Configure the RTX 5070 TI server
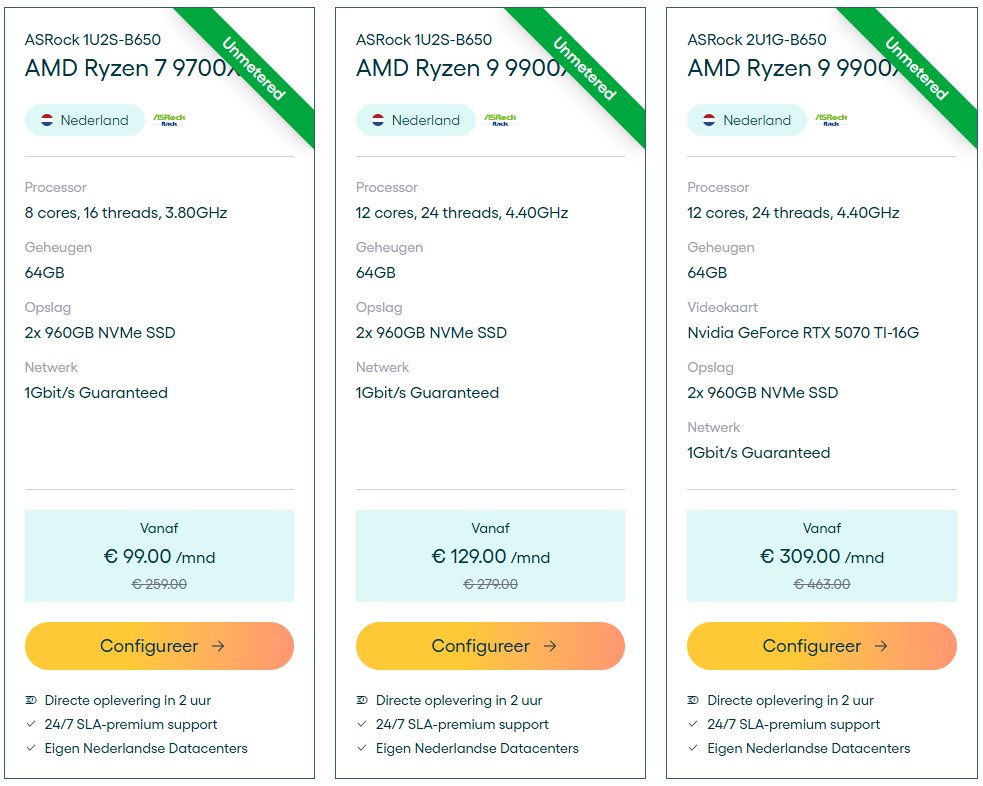This screenshot has height=786, width=983. coord(822,646)
